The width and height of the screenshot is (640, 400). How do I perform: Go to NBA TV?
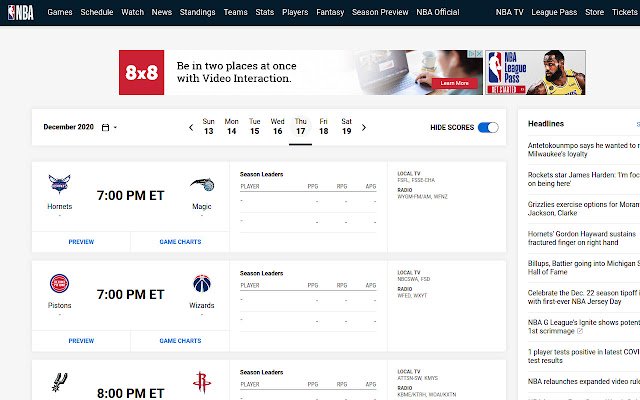509,12
